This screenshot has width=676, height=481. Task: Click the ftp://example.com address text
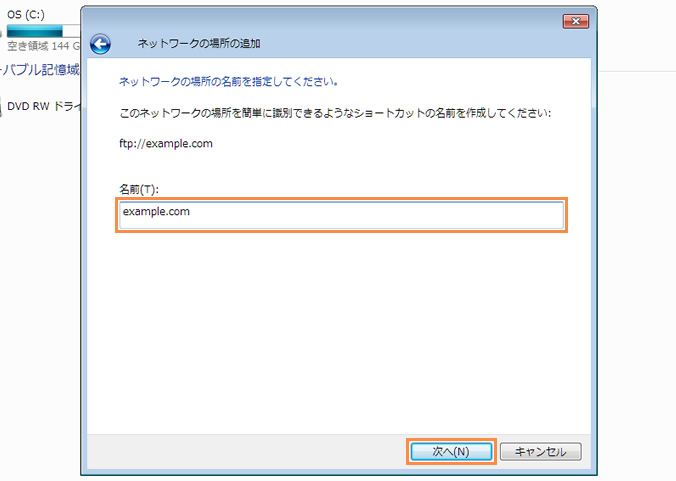[x=165, y=143]
